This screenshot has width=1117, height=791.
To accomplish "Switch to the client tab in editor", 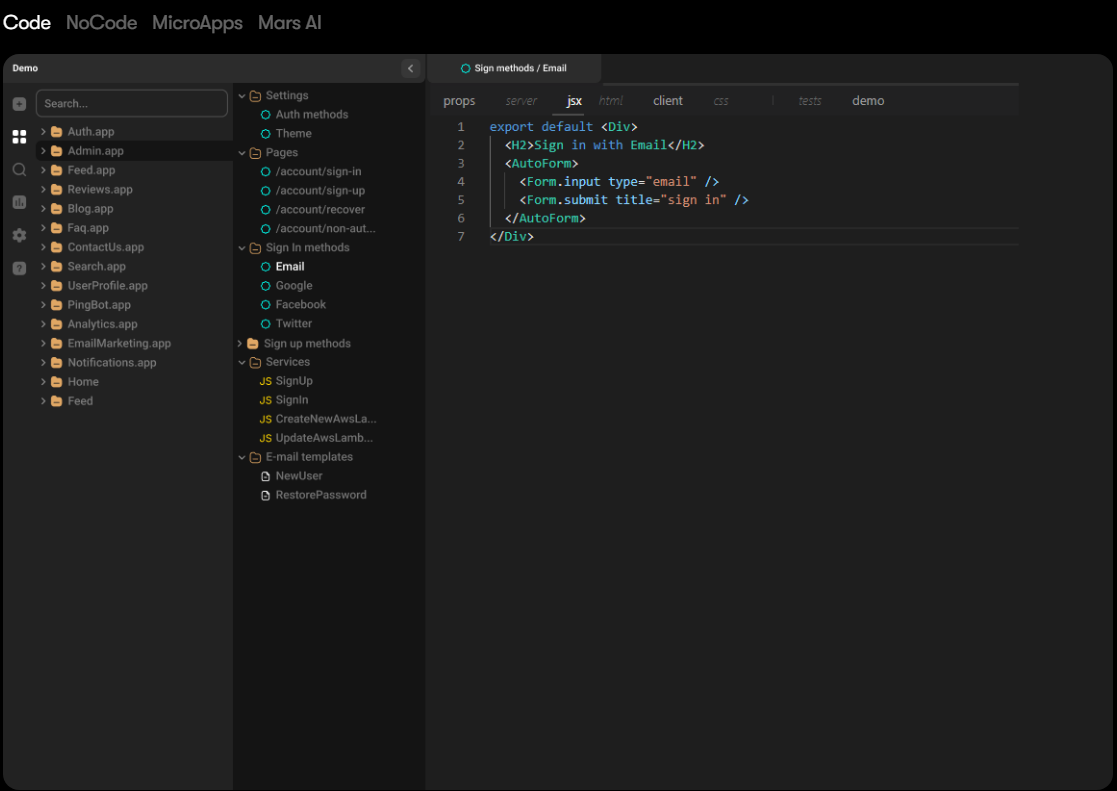I will click(667, 101).
